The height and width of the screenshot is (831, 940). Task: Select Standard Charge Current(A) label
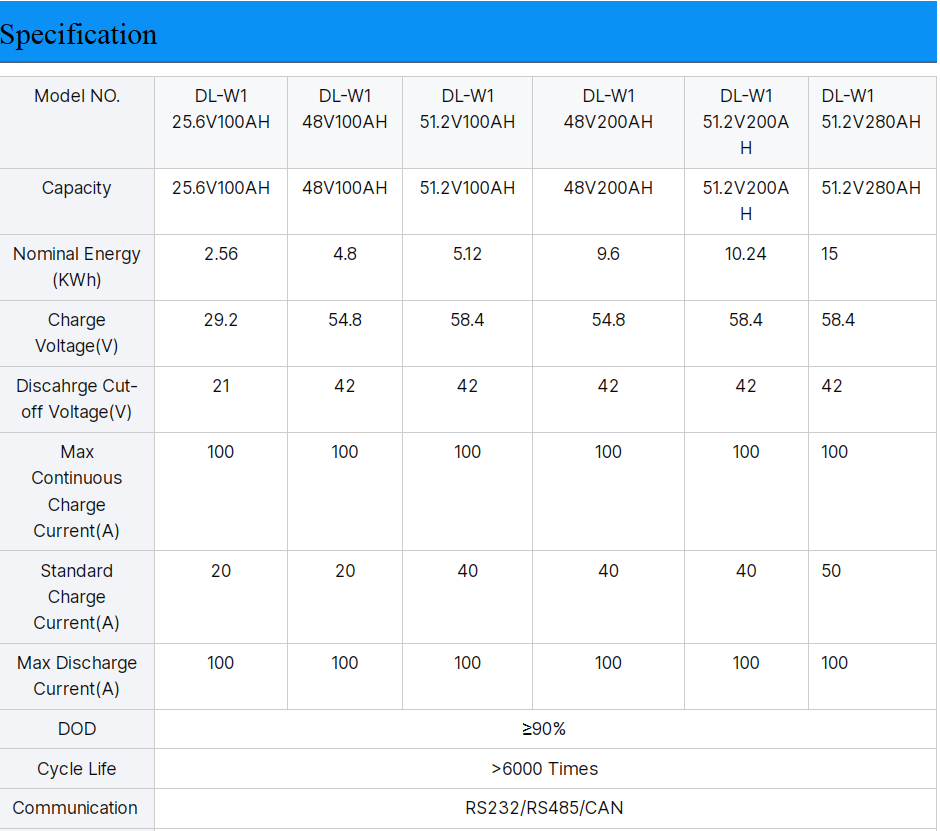[77, 597]
